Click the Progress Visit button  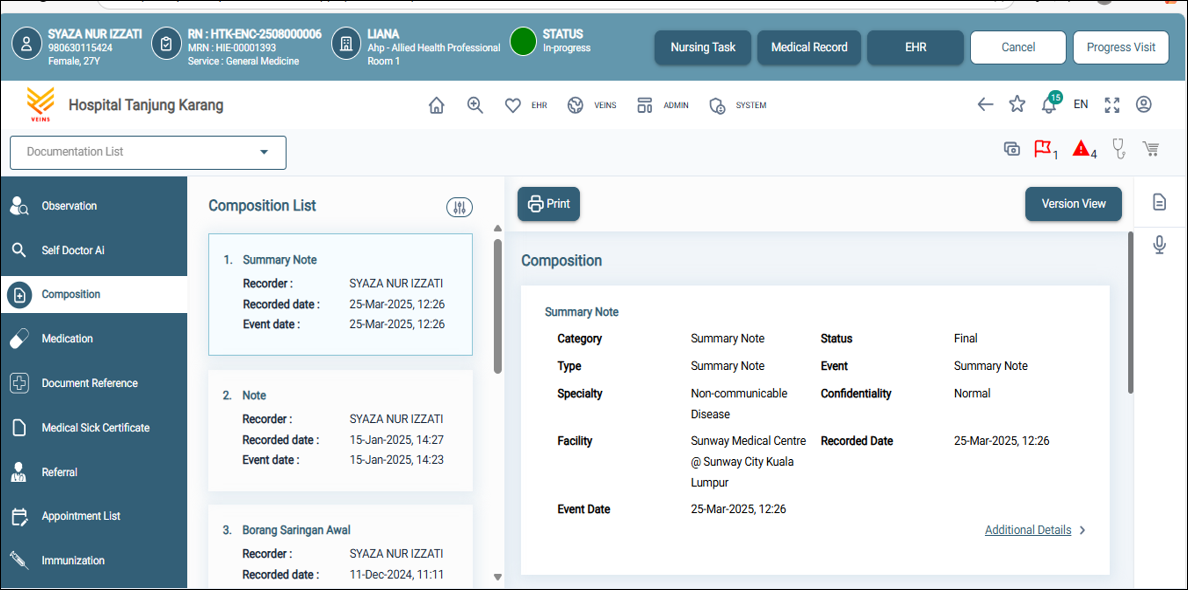click(1120, 47)
